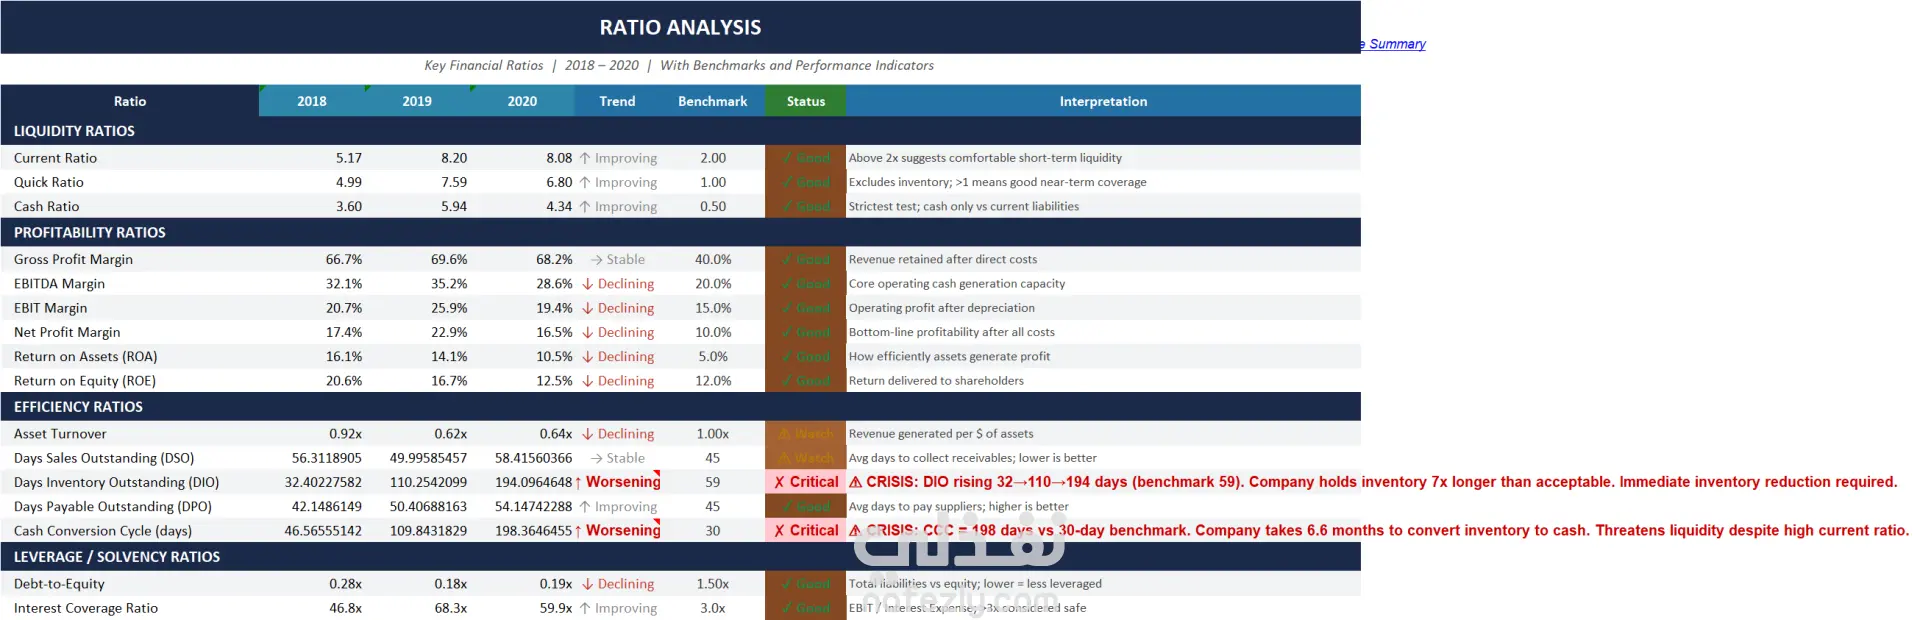The width and height of the screenshot is (1920, 620).
Task: Select Gross Profit Margin Stable trend cell
Action: pos(617,259)
